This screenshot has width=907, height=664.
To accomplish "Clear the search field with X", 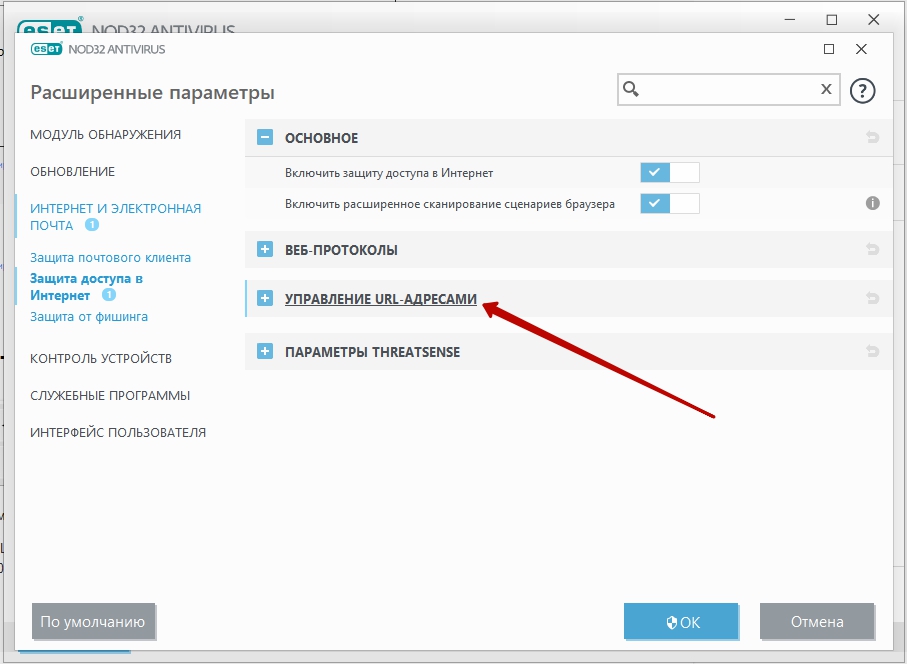I will (x=826, y=89).
